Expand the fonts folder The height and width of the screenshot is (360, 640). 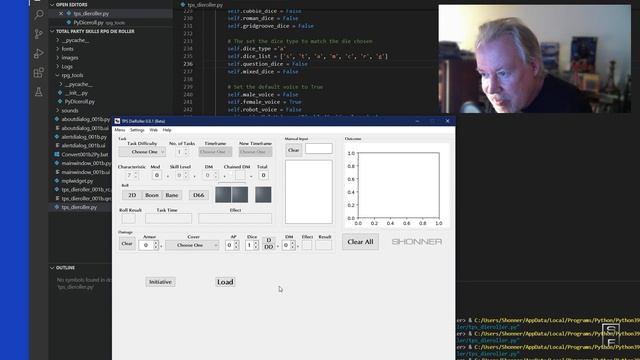(x=58, y=49)
